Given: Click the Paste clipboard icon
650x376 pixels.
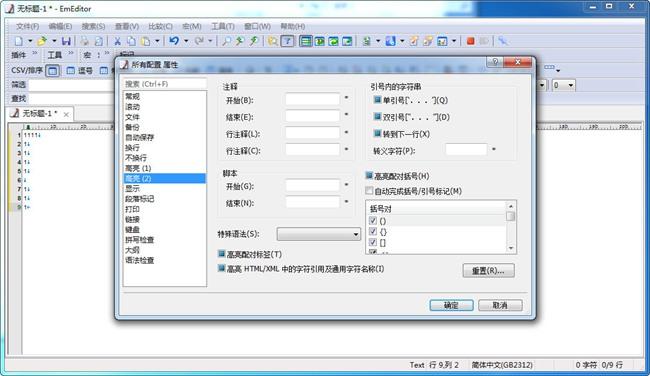Looking at the screenshot, I should point(146,41).
